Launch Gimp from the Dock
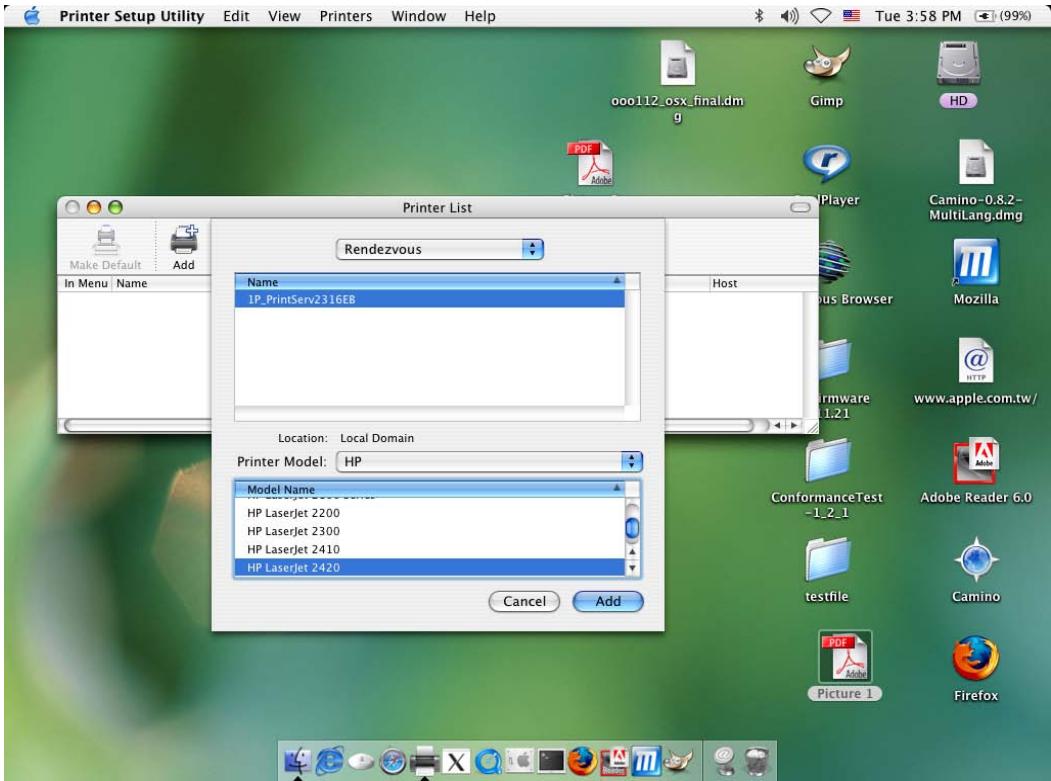 [678, 761]
